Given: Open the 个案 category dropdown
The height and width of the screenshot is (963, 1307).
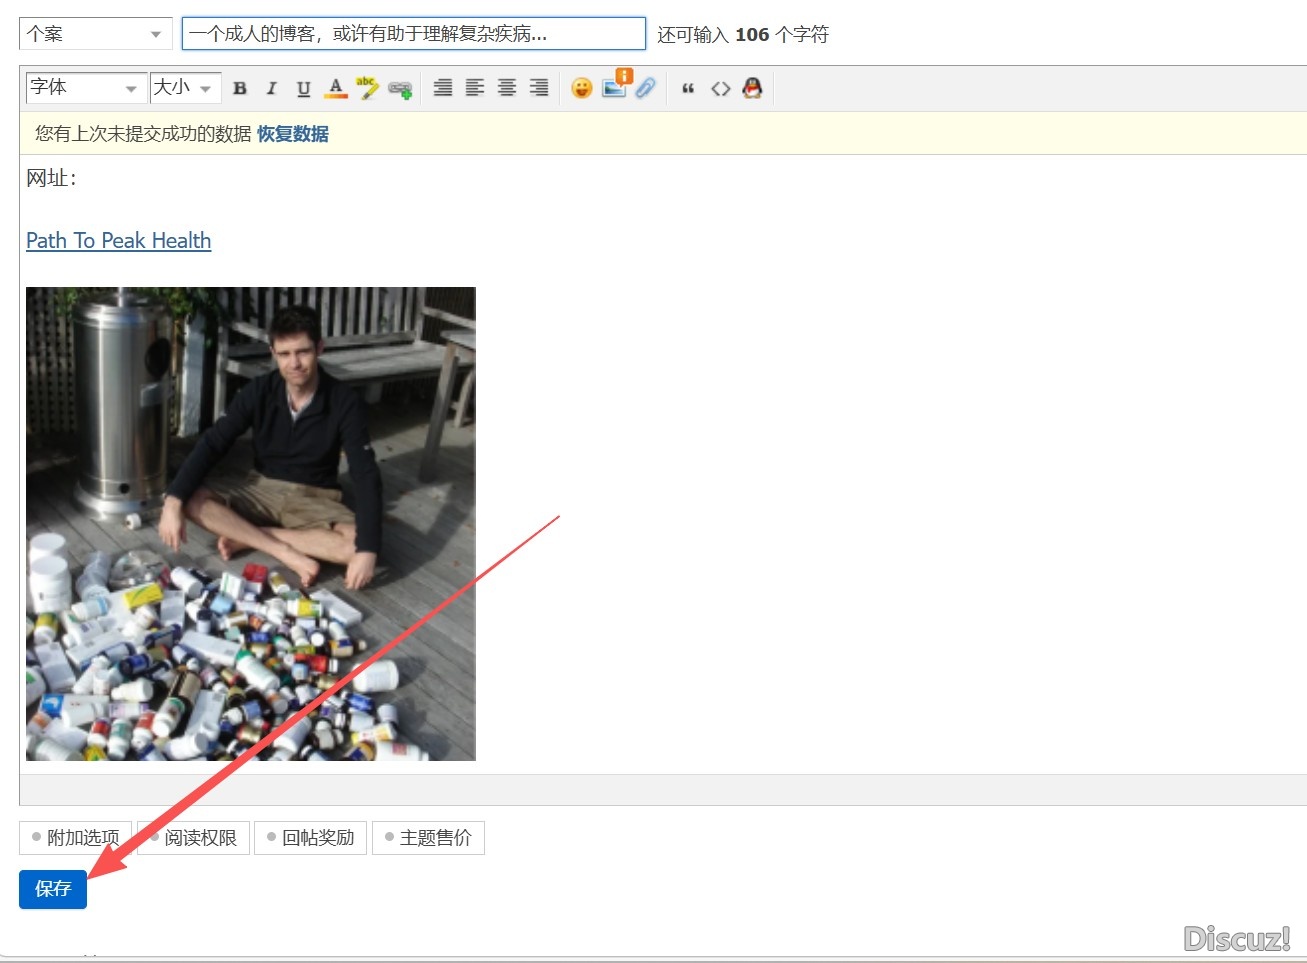Looking at the screenshot, I should pos(95,34).
